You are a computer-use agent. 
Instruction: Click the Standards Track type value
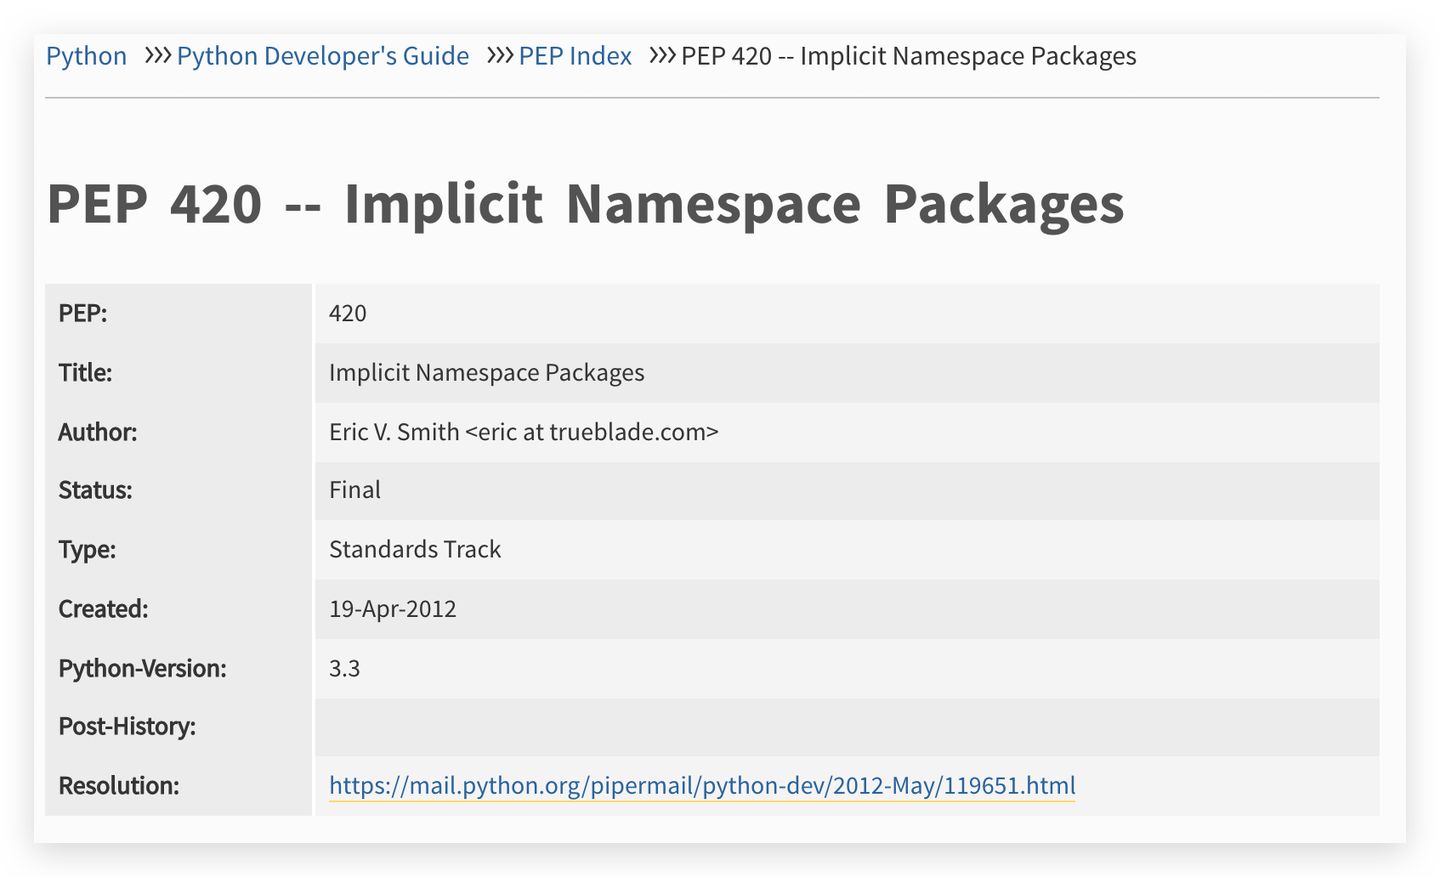point(415,550)
